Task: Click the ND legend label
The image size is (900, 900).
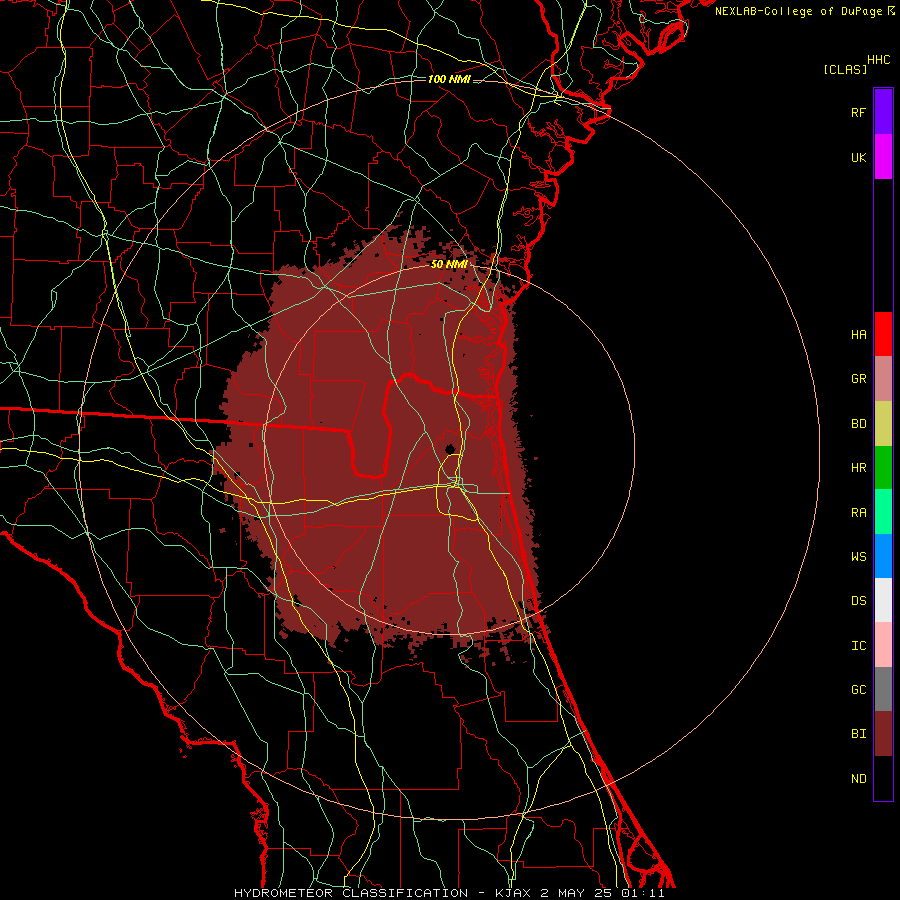Action: pyautogui.click(x=858, y=779)
